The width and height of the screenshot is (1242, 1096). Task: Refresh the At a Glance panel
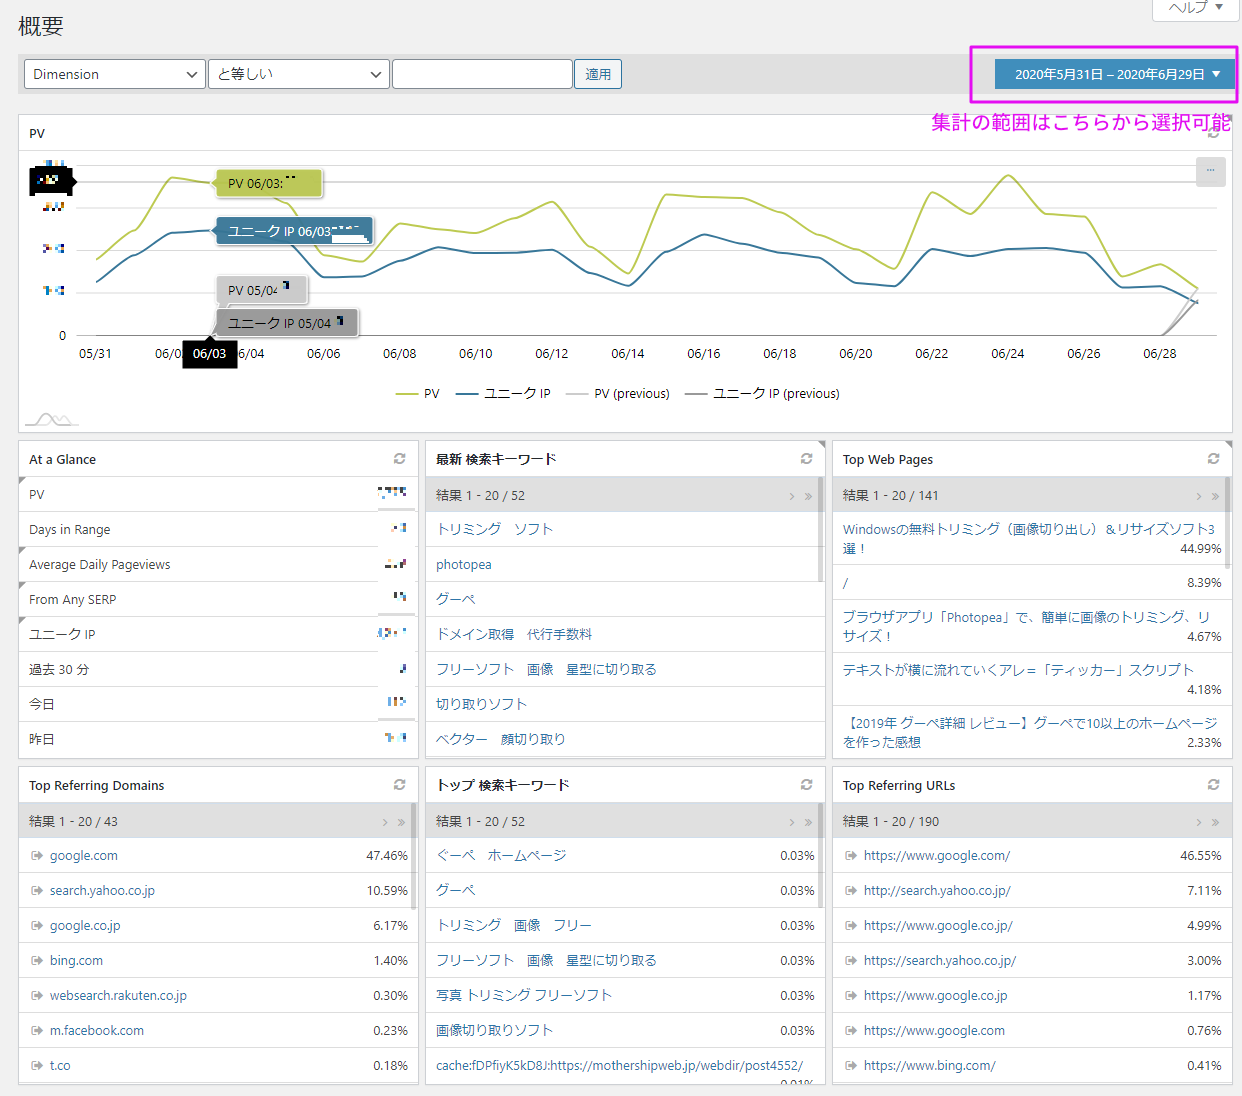click(399, 459)
